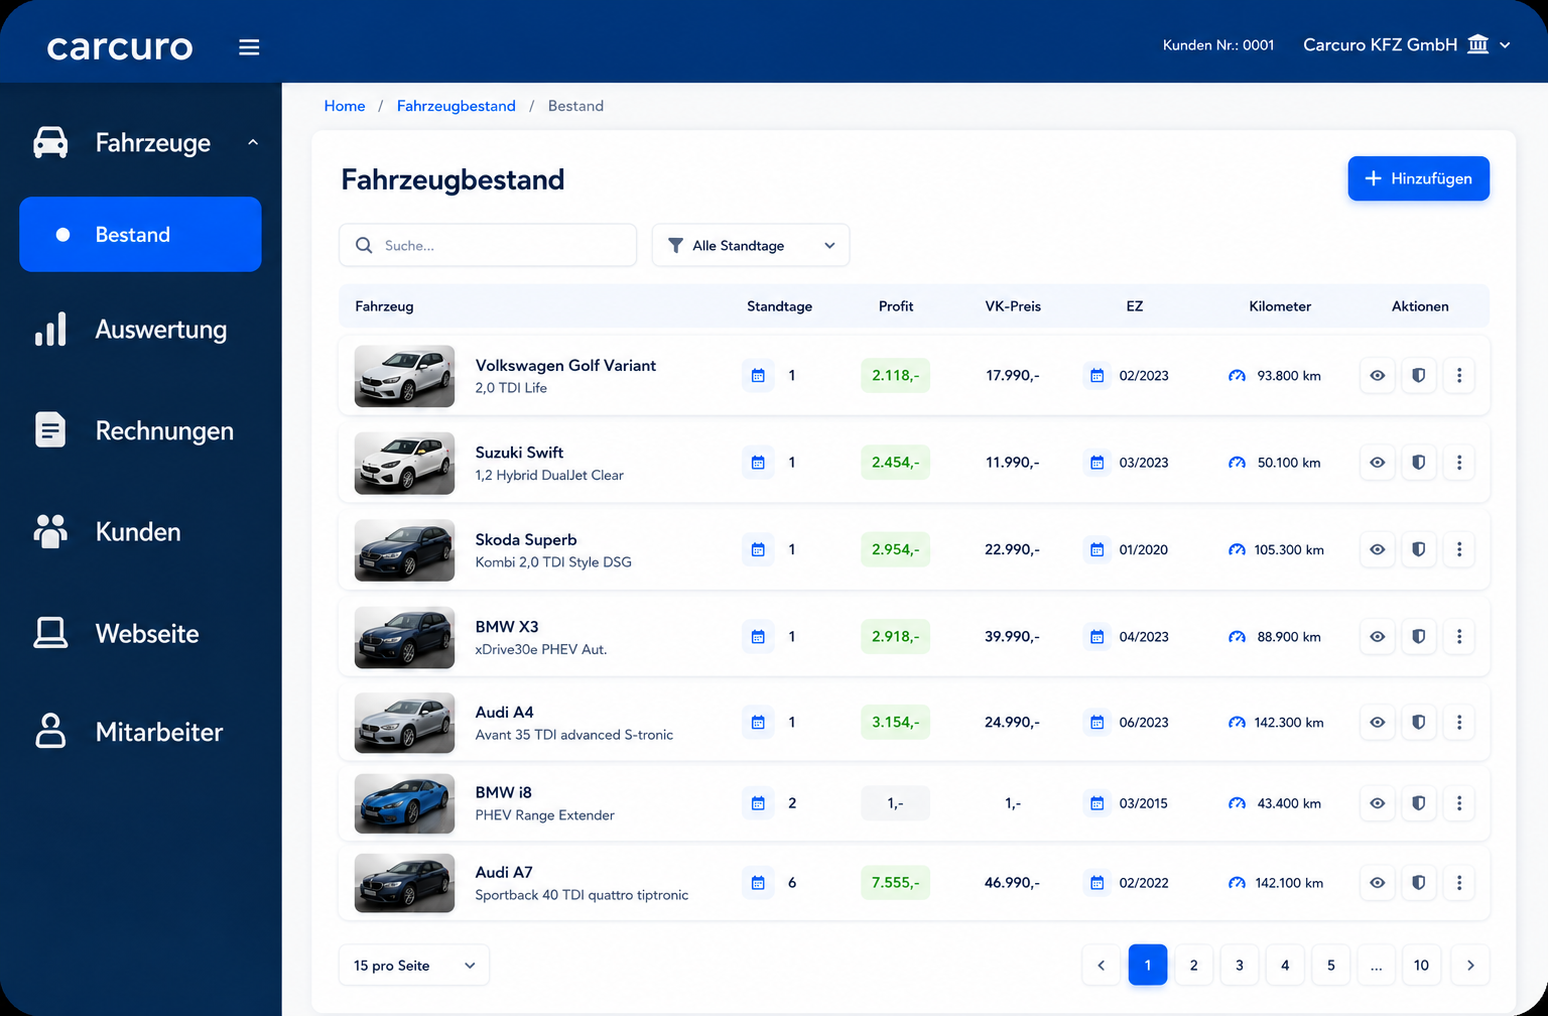Click the Mitarbeiter person icon

pyautogui.click(x=51, y=731)
